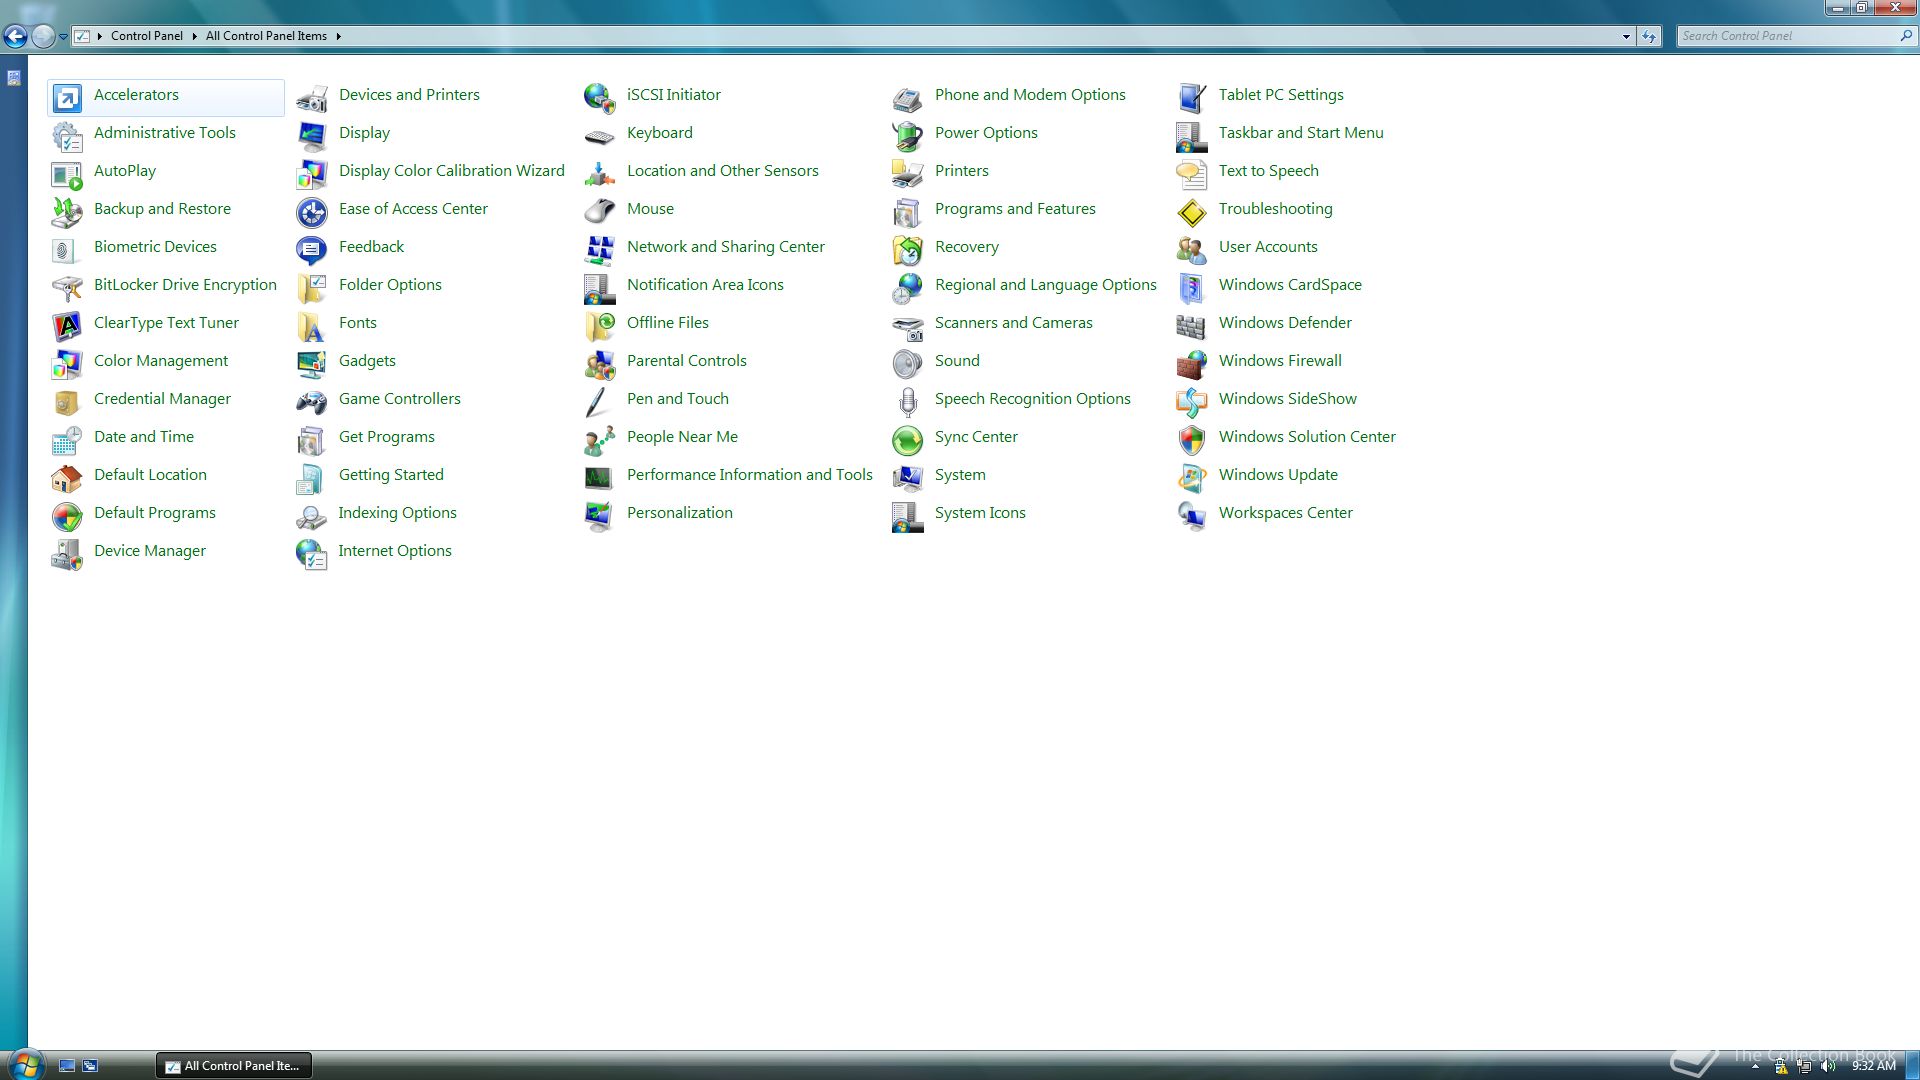
Task: Launch ClearType Text Tuner icon
Action: click(x=67, y=325)
